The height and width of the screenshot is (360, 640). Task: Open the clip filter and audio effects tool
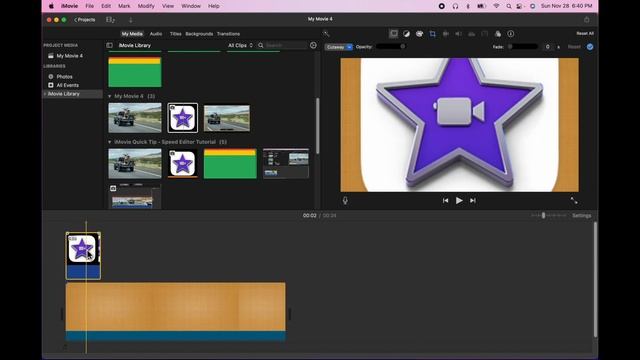pyautogui.click(x=498, y=34)
